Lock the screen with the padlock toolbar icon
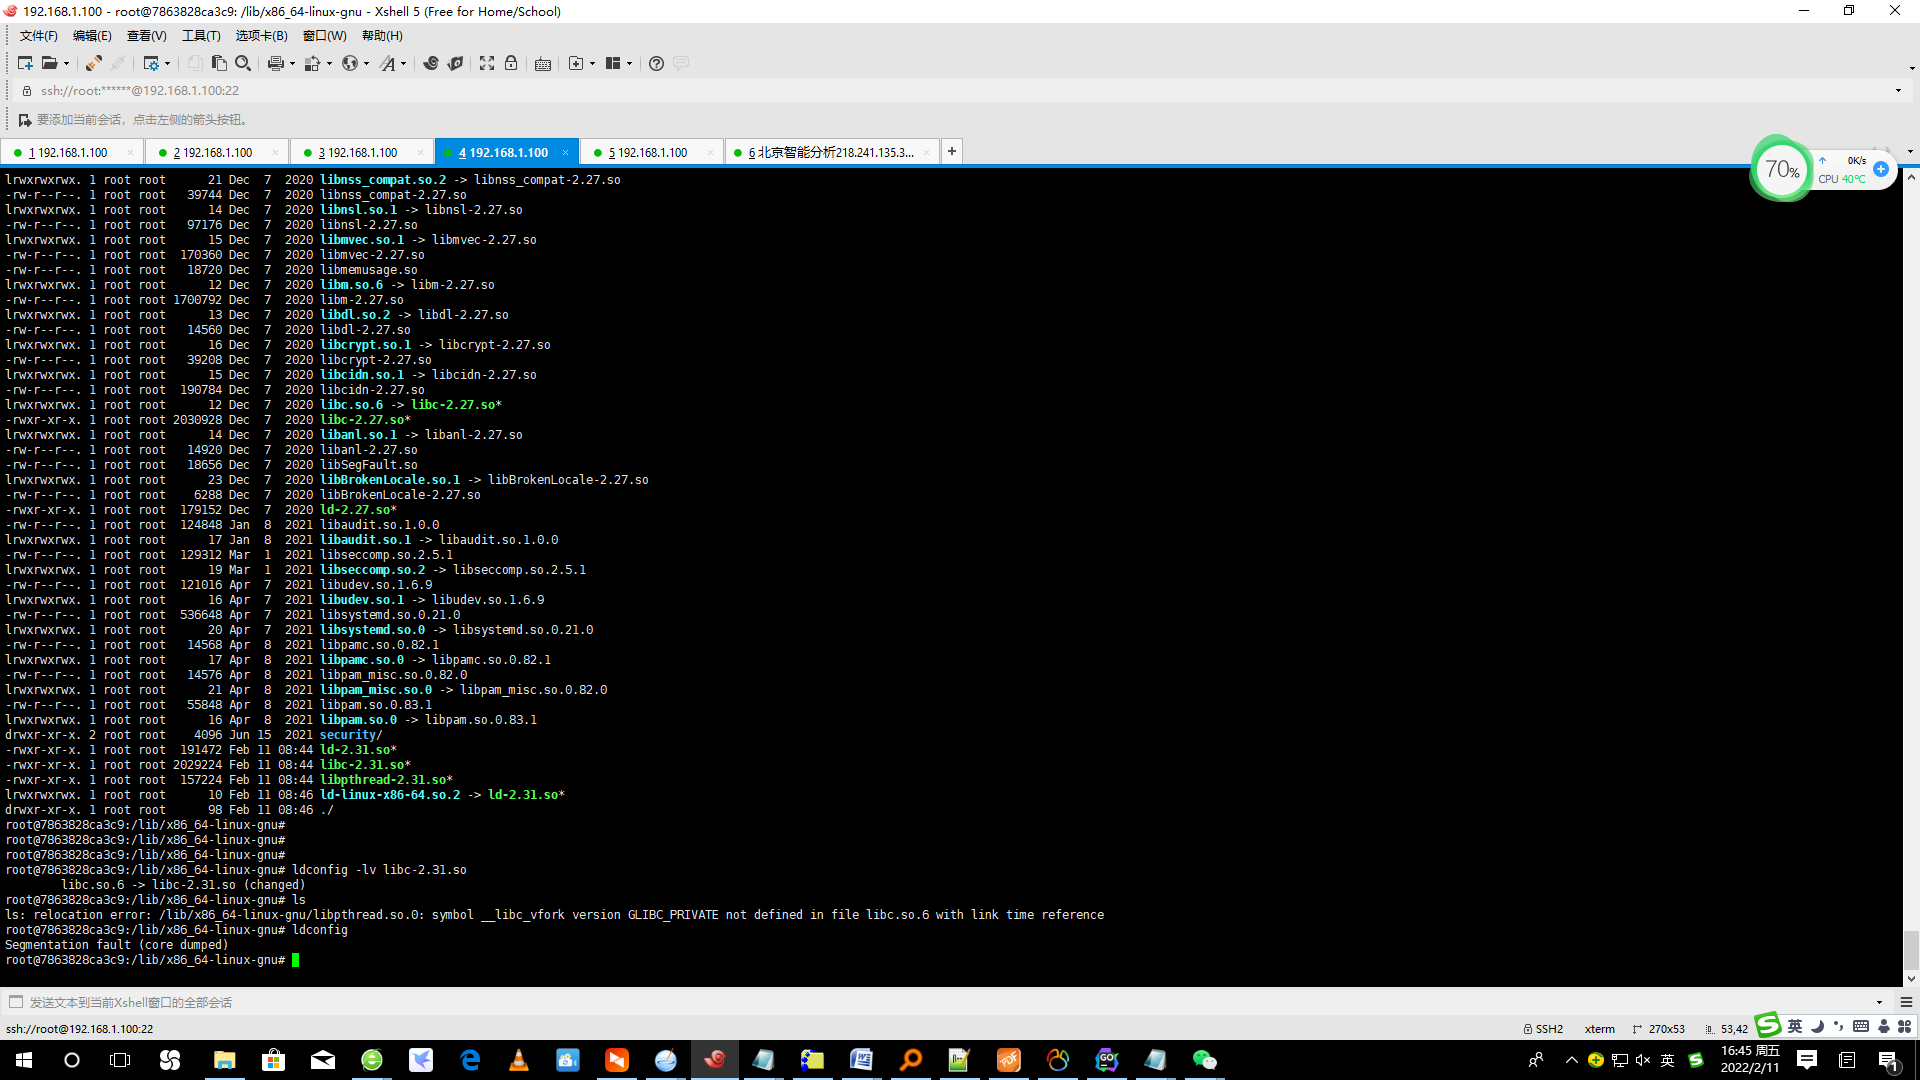This screenshot has width=1920, height=1080. pos(511,63)
